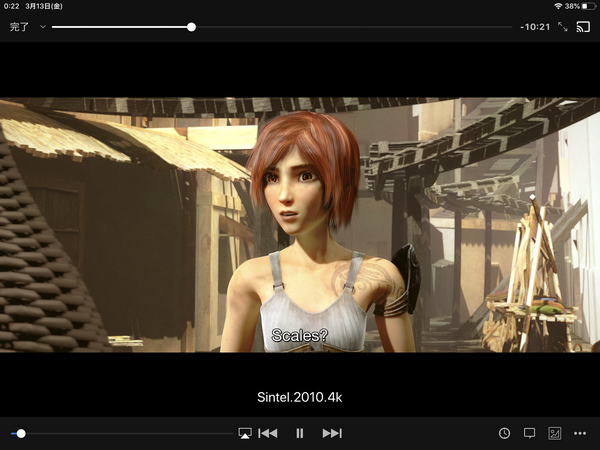The image size is (600, 450).
Task: Skip to the next track
Action: [332, 433]
